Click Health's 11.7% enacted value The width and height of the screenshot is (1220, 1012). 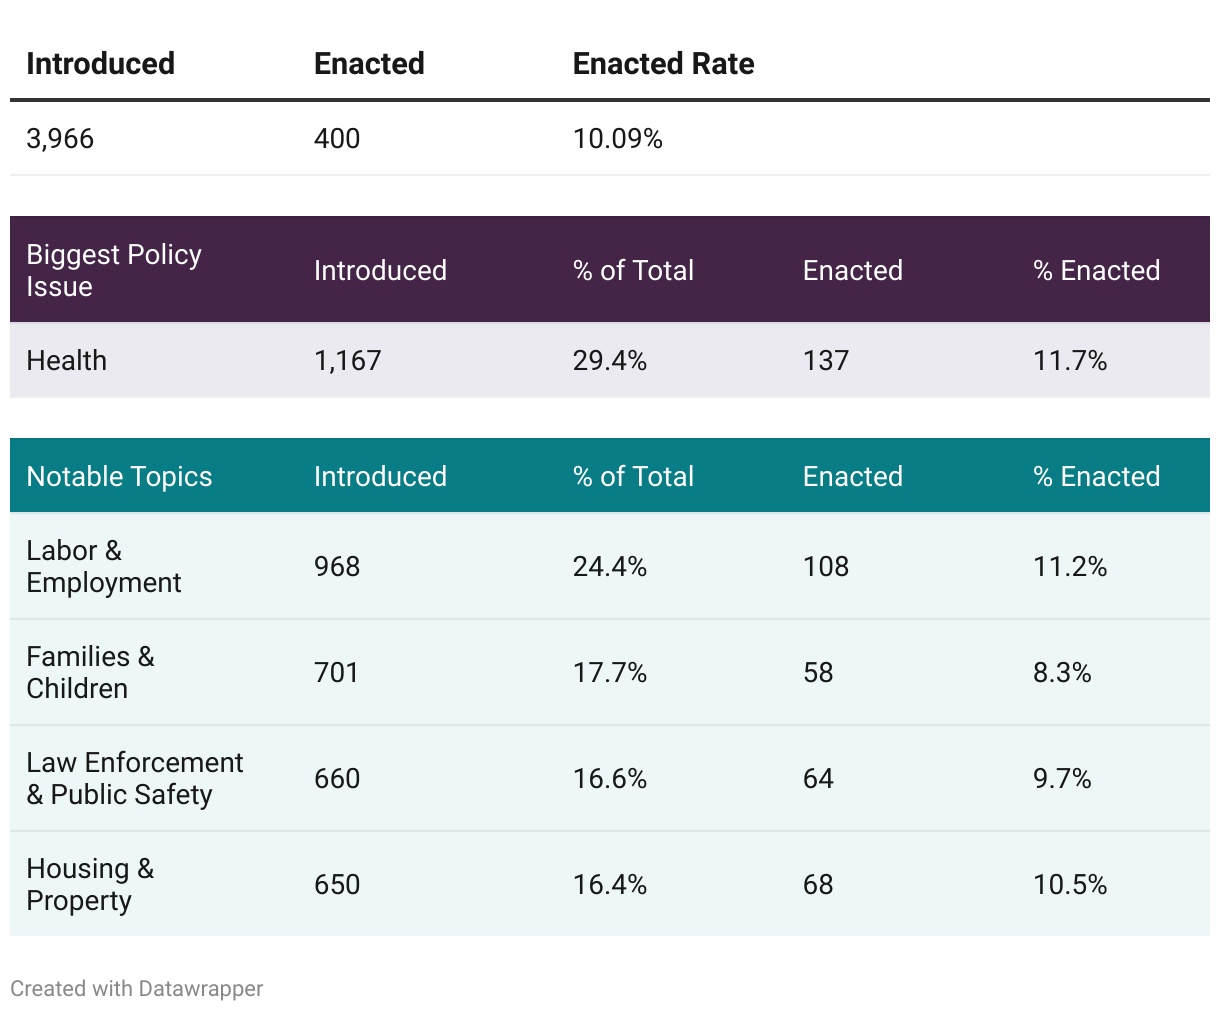[x=1069, y=360]
